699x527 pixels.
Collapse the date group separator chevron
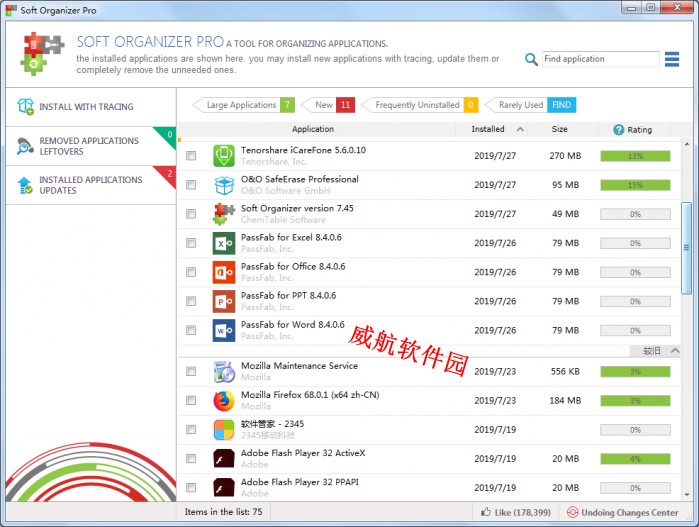675,351
